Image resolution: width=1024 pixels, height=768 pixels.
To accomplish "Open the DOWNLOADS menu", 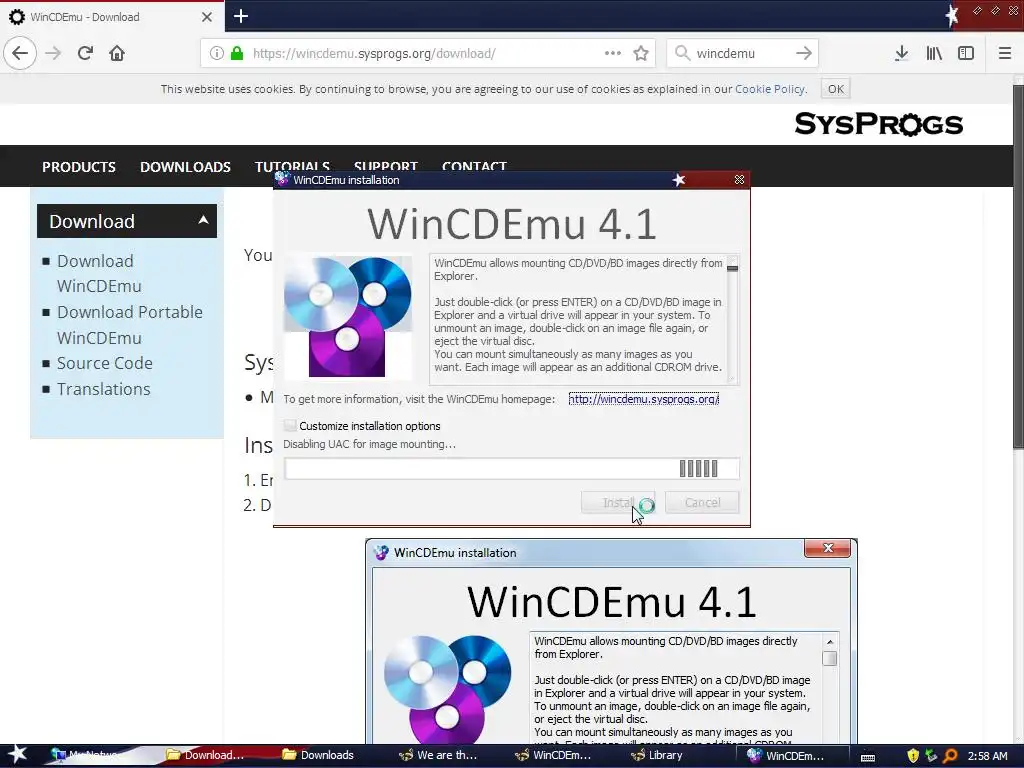I will tap(185, 167).
